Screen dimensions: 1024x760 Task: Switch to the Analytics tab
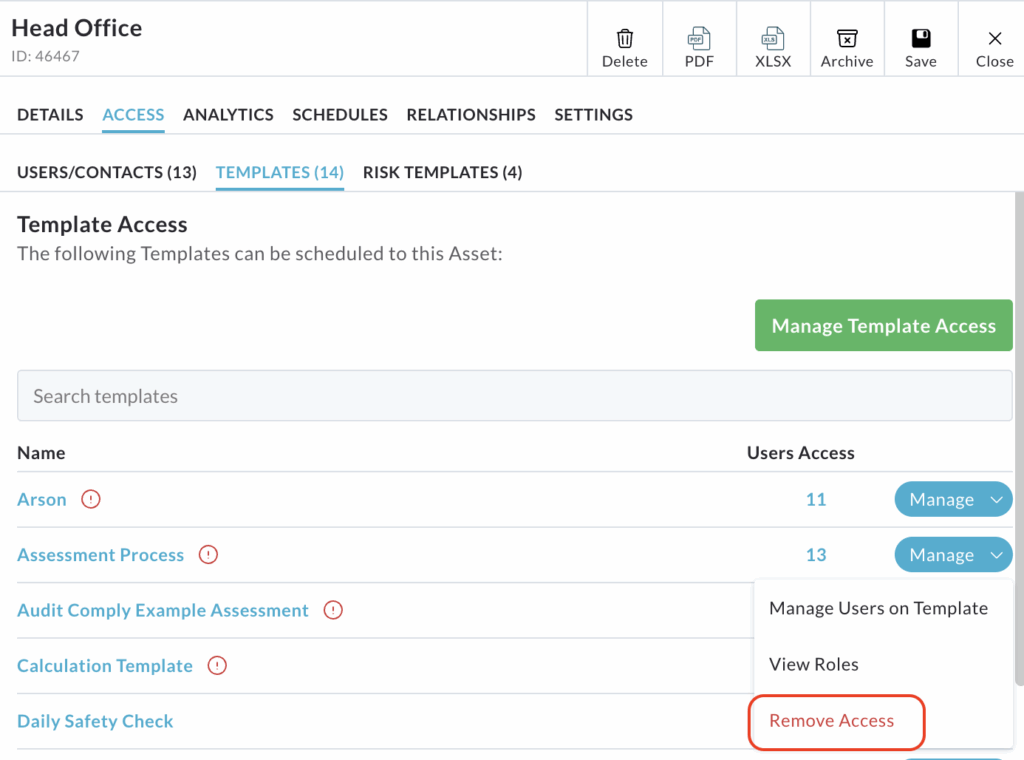228,115
